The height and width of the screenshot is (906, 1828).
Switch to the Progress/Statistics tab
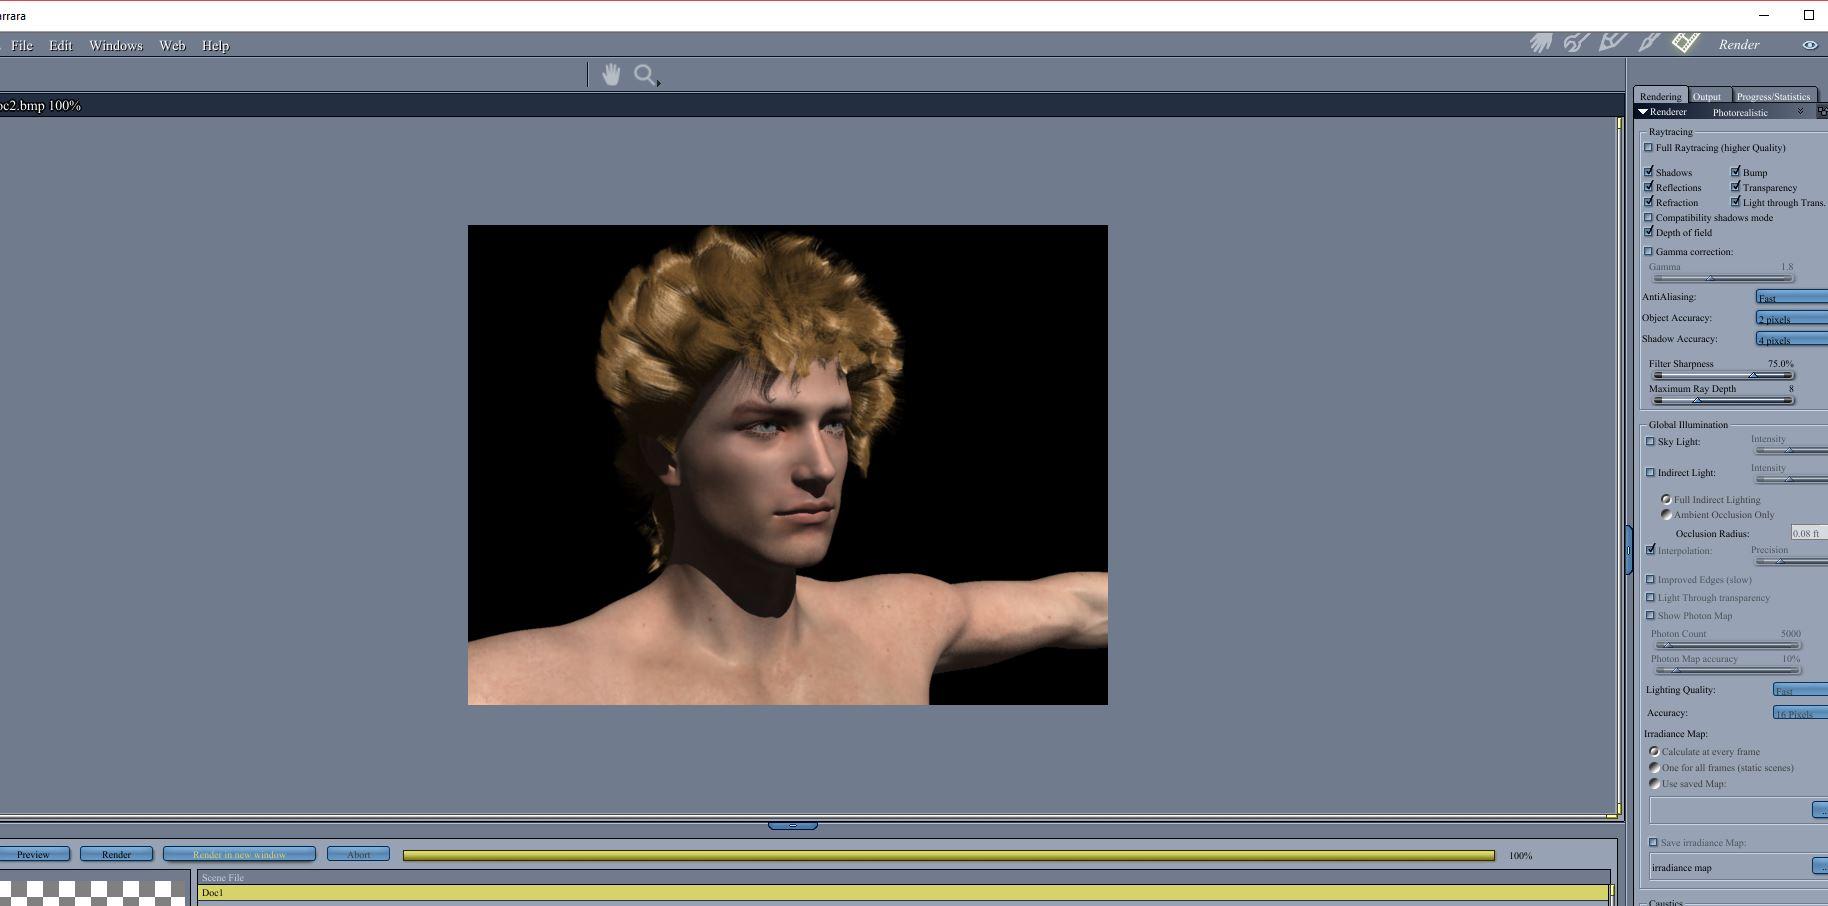coord(1773,96)
